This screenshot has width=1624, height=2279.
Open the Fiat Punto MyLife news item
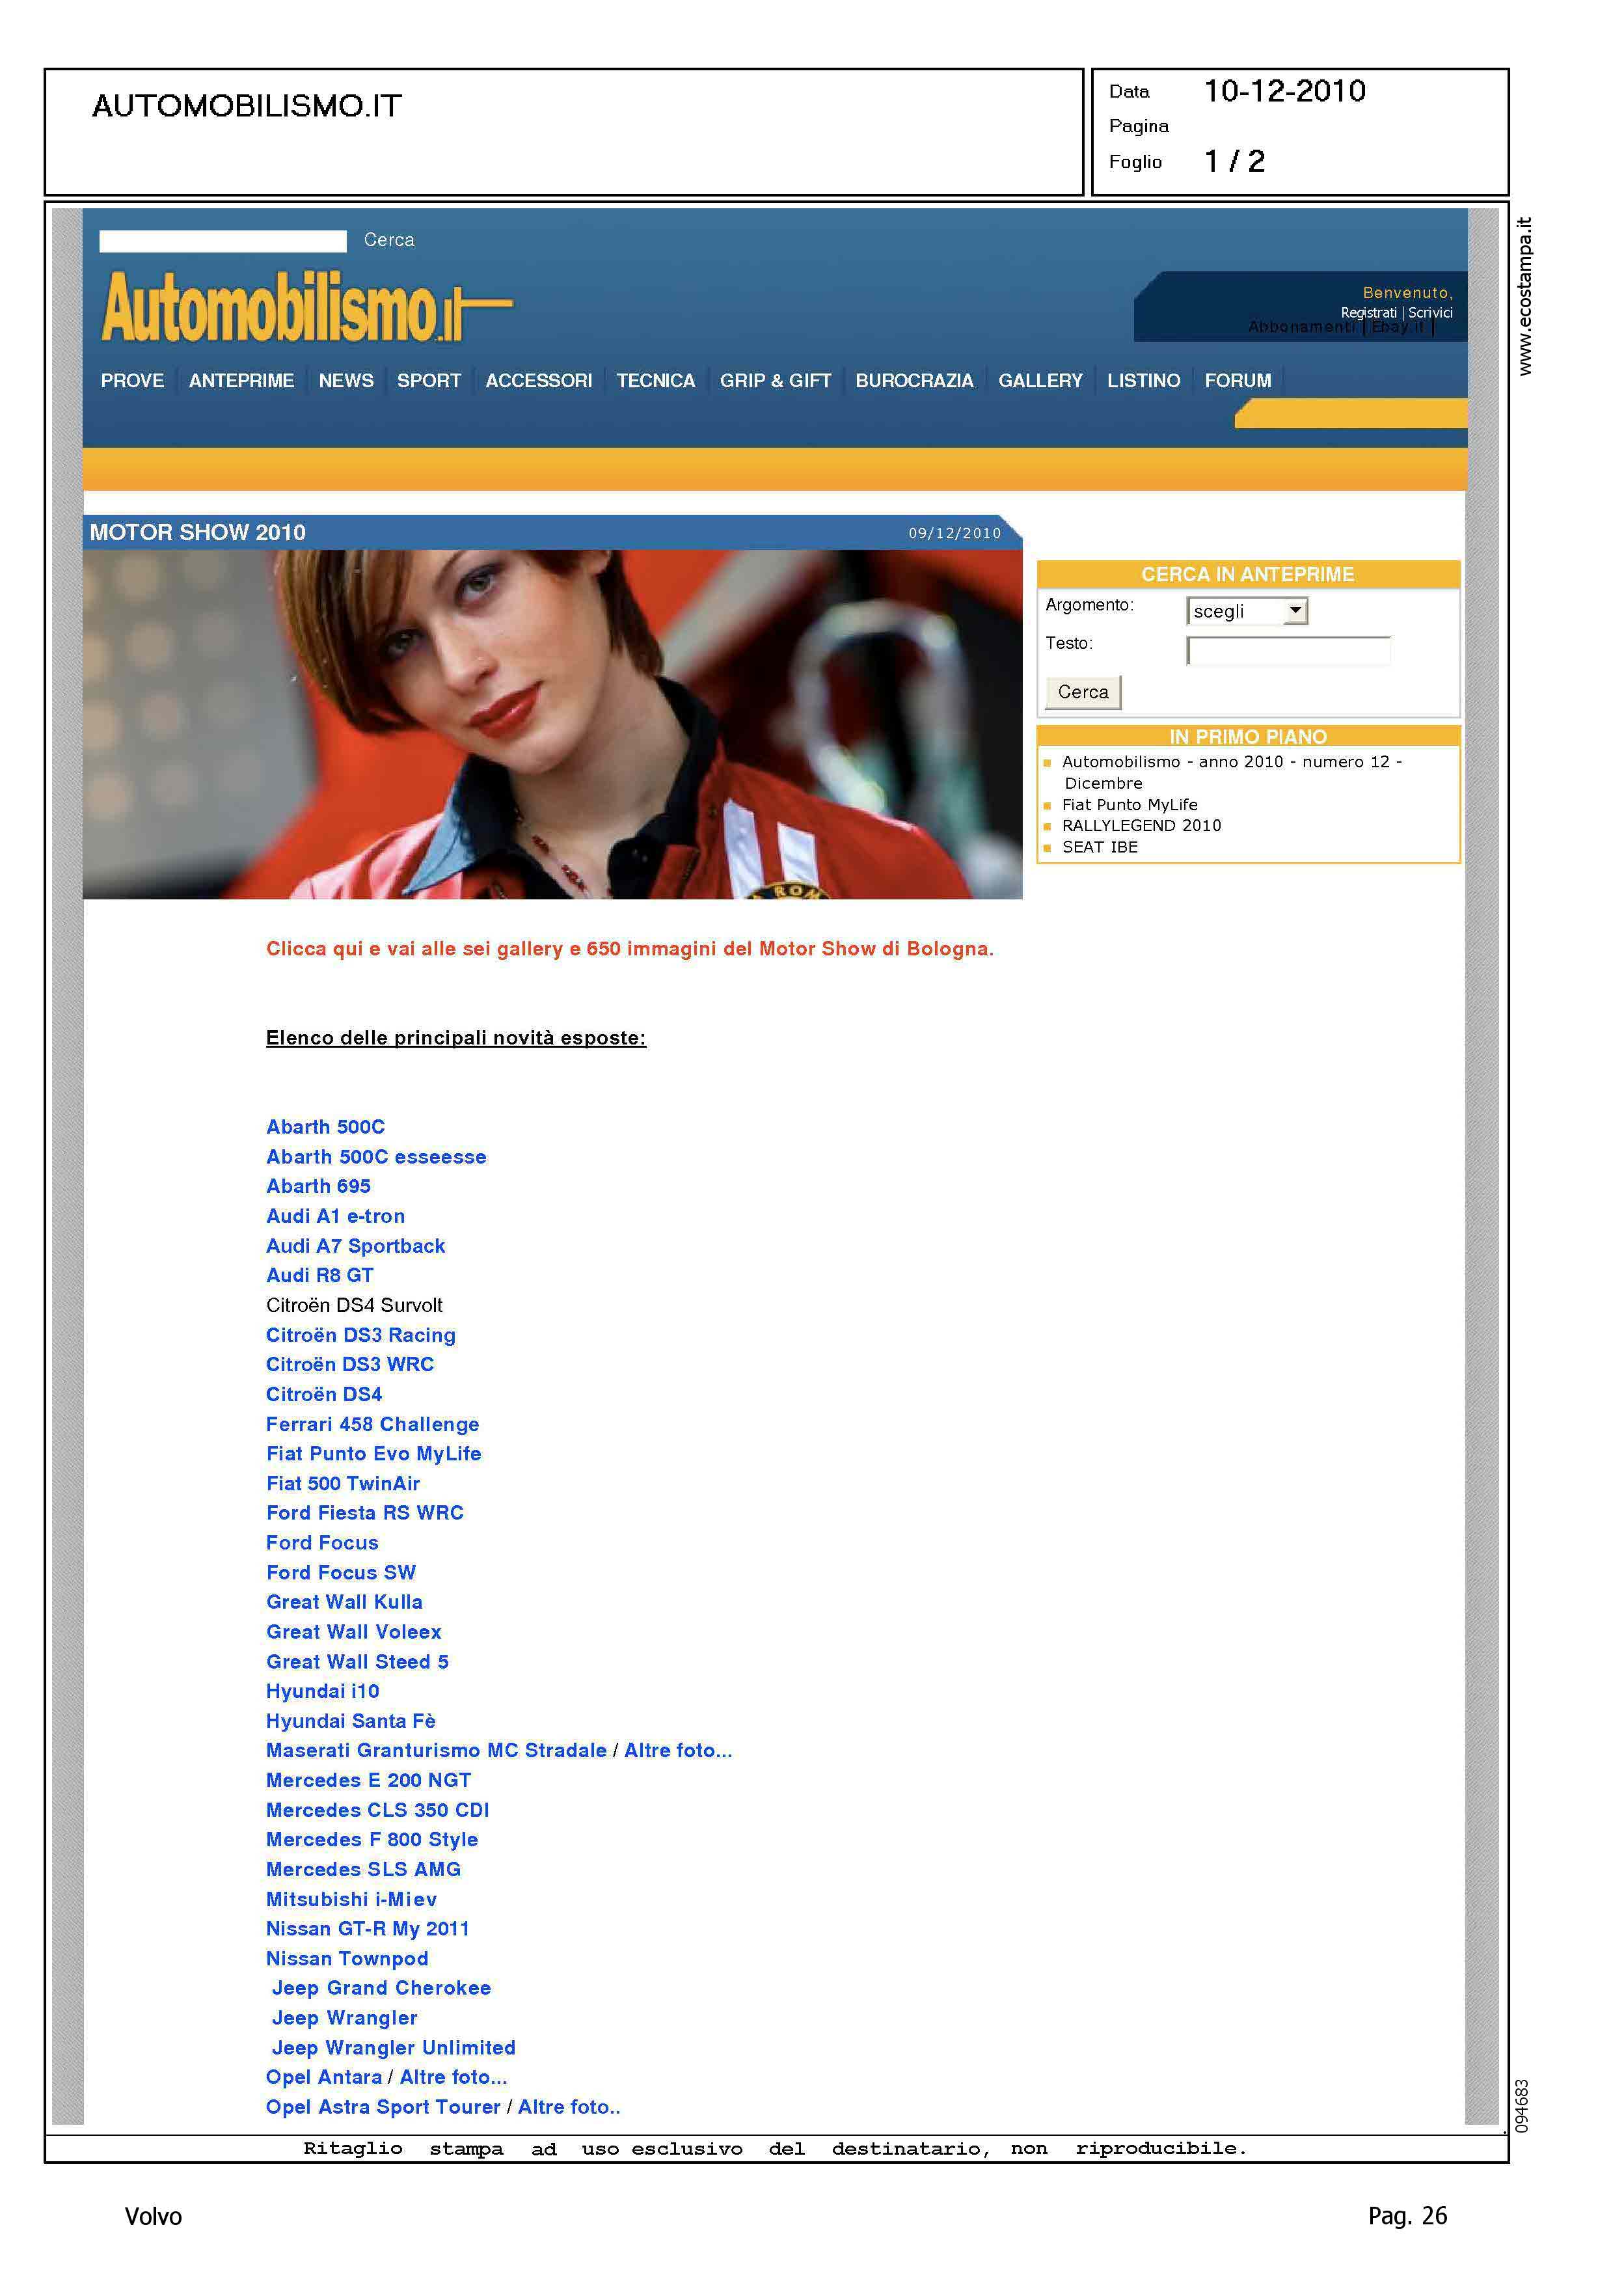(x=1129, y=805)
